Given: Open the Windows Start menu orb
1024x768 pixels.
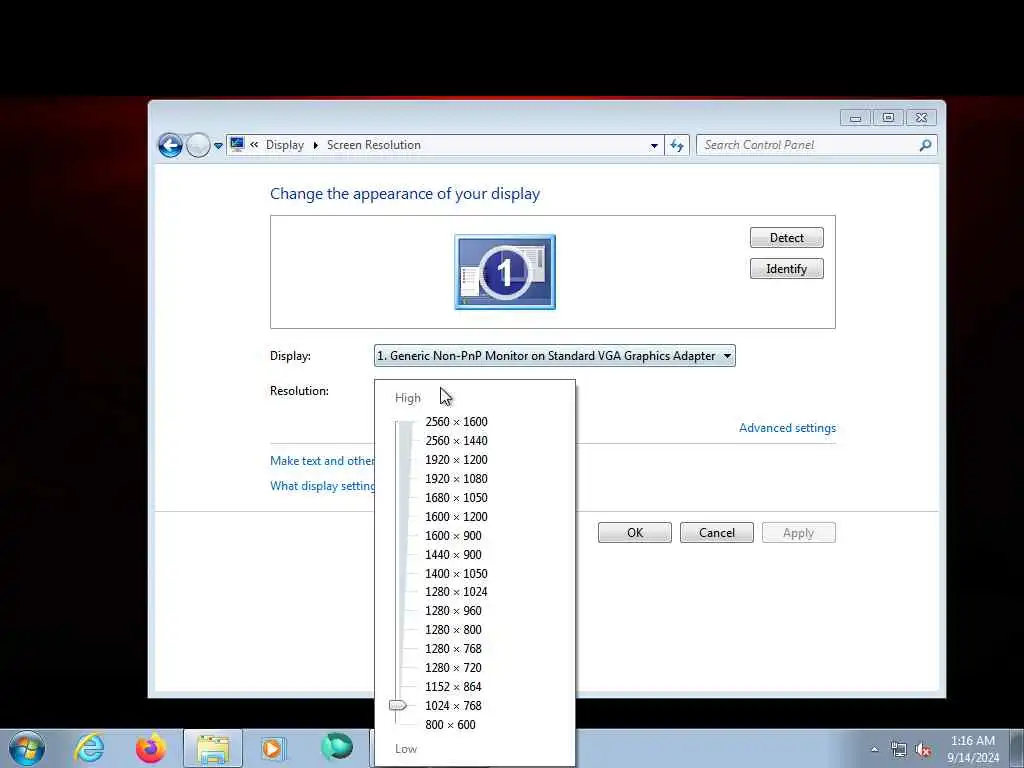Looking at the screenshot, I should [x=27, y=748].
